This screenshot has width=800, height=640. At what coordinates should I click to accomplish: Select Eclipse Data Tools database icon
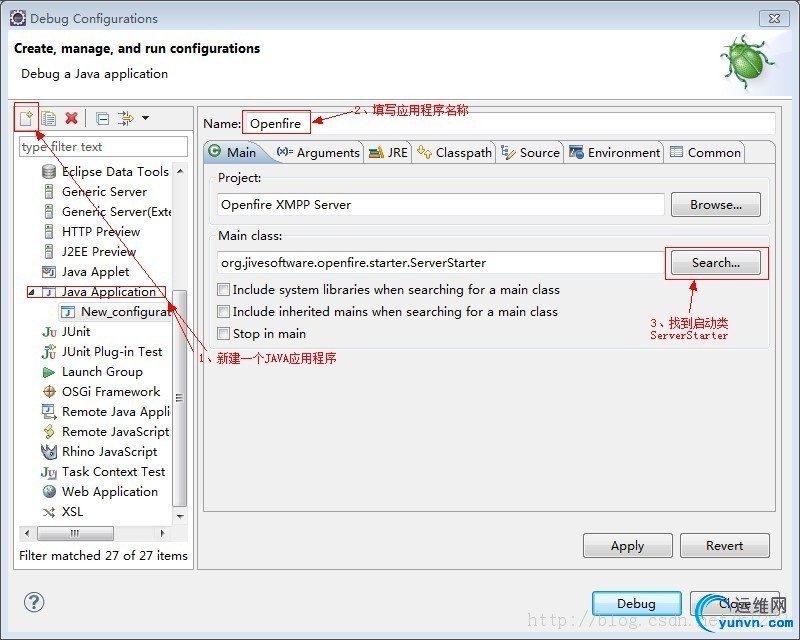tap(49, 171)
